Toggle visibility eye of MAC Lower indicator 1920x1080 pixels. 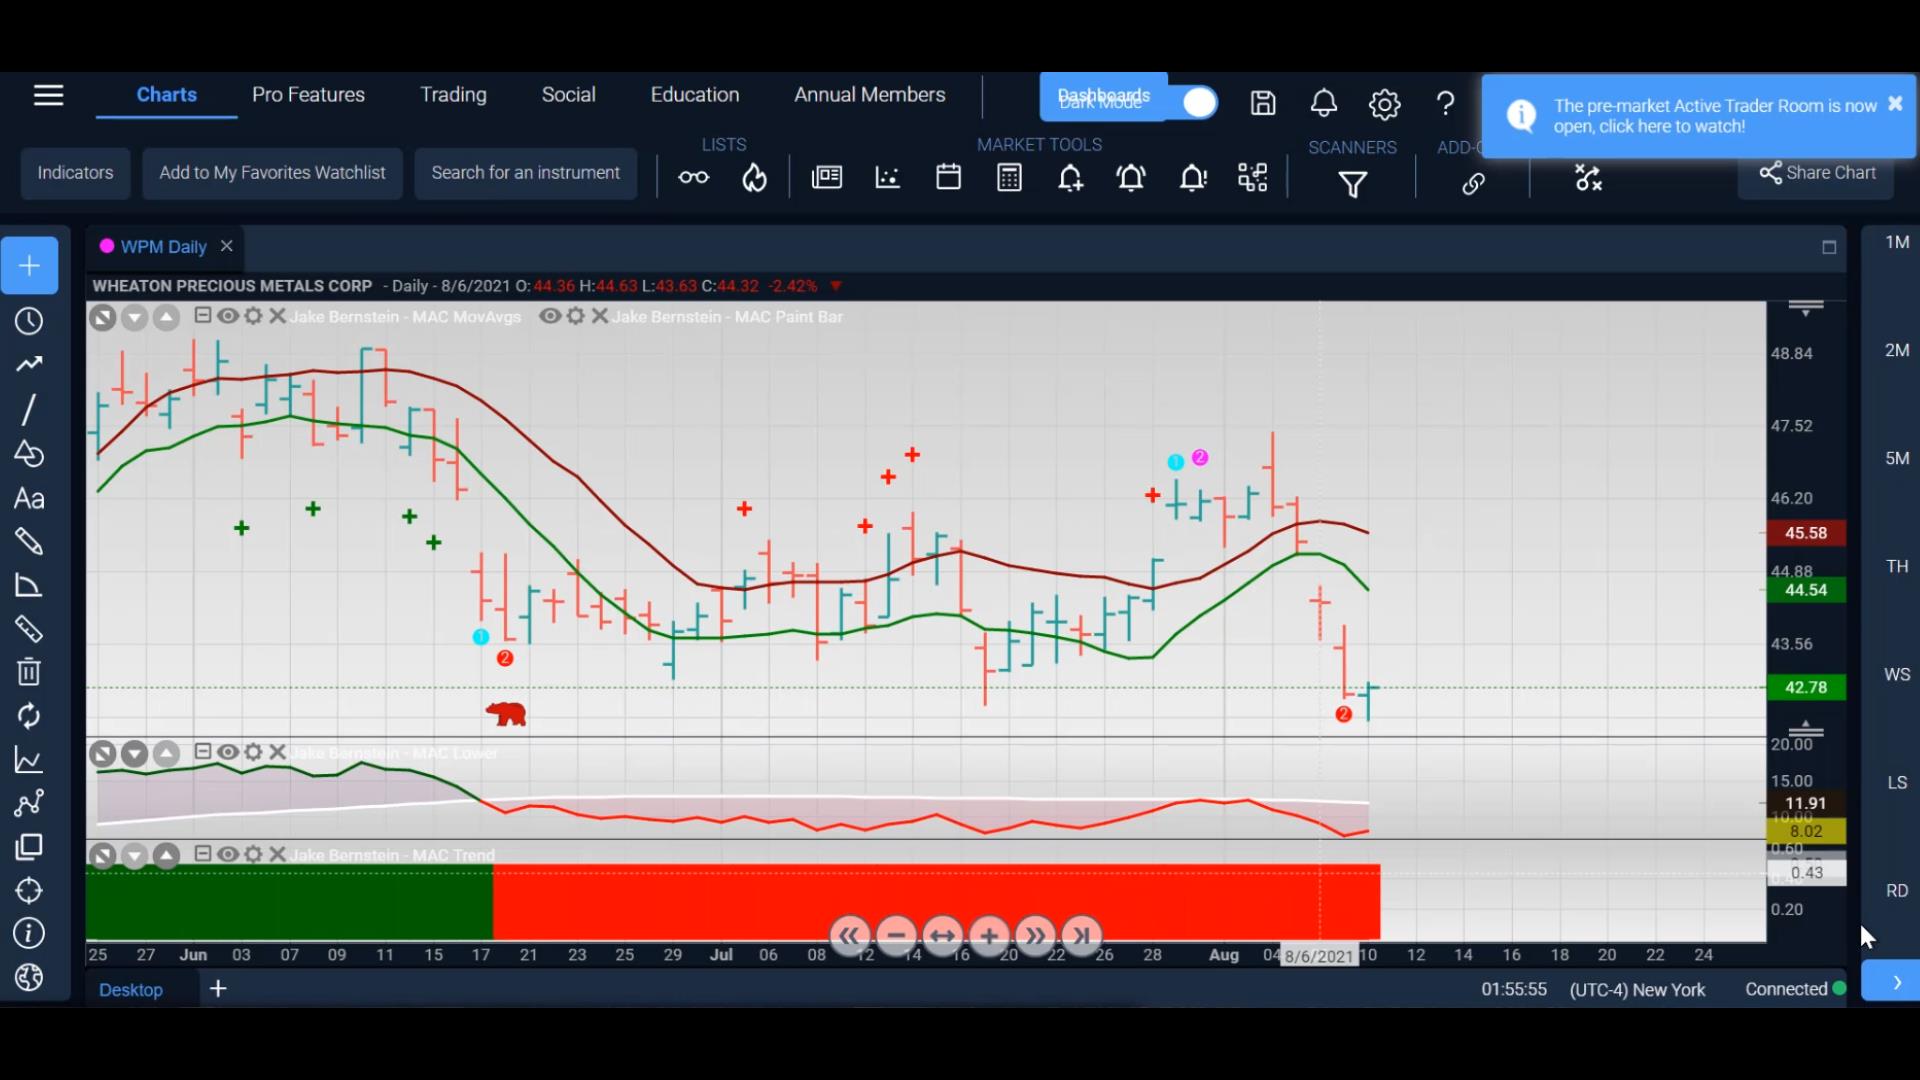click(x=228, y=752)
